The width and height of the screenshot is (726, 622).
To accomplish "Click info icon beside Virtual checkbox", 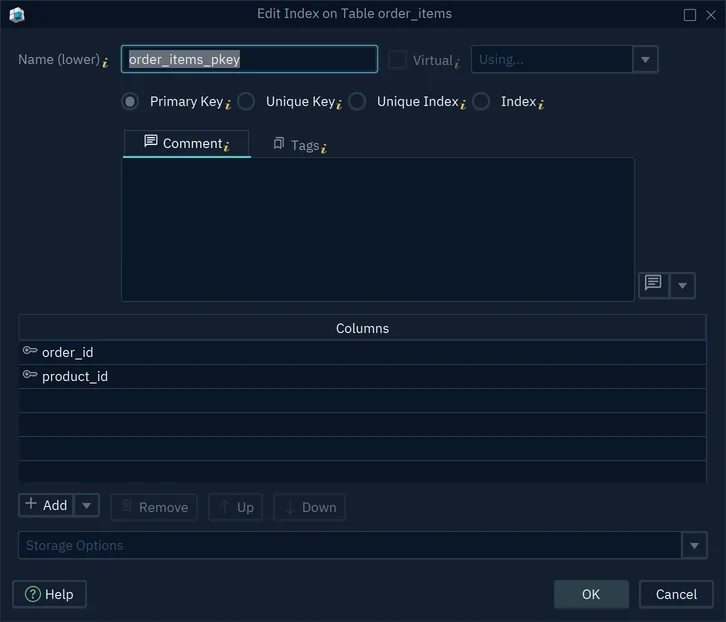I will 457,63.
